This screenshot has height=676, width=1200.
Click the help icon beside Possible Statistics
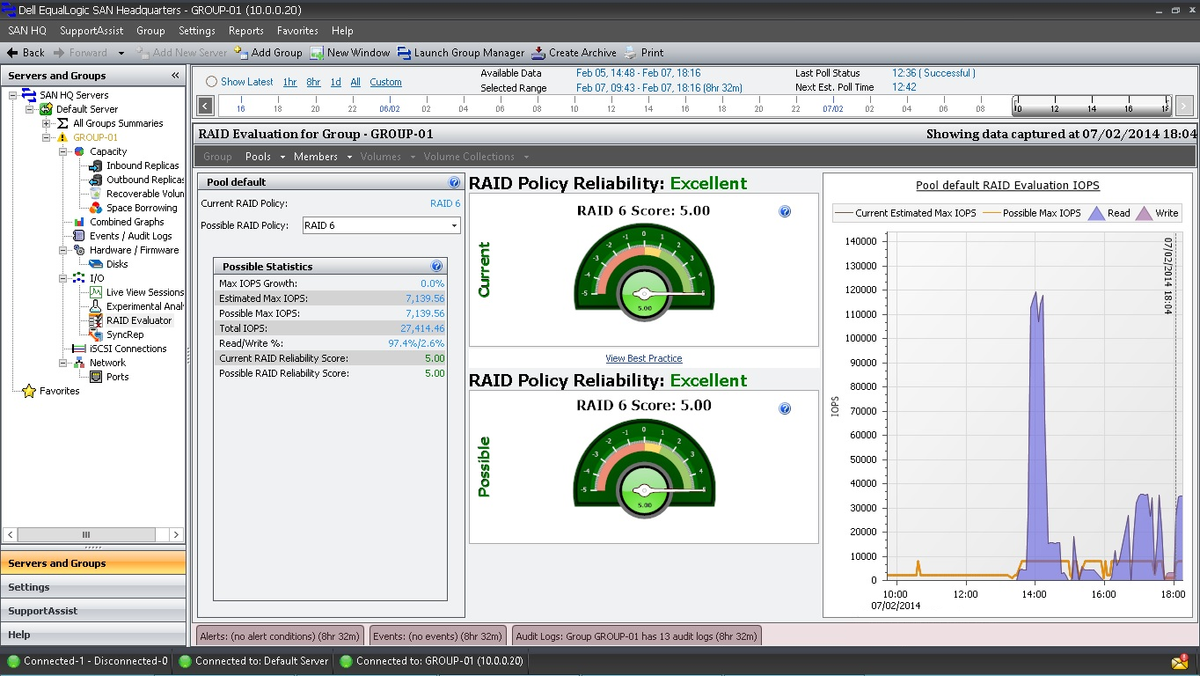click(x=437, y=267)
